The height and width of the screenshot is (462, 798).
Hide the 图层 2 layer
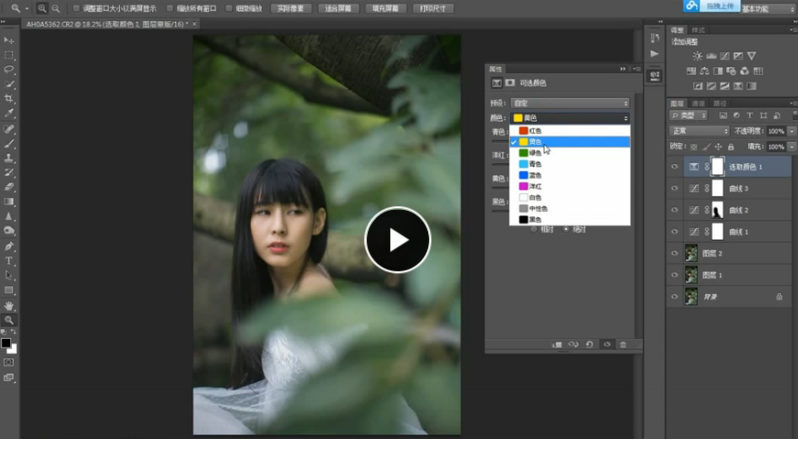(x=675, y=253)
